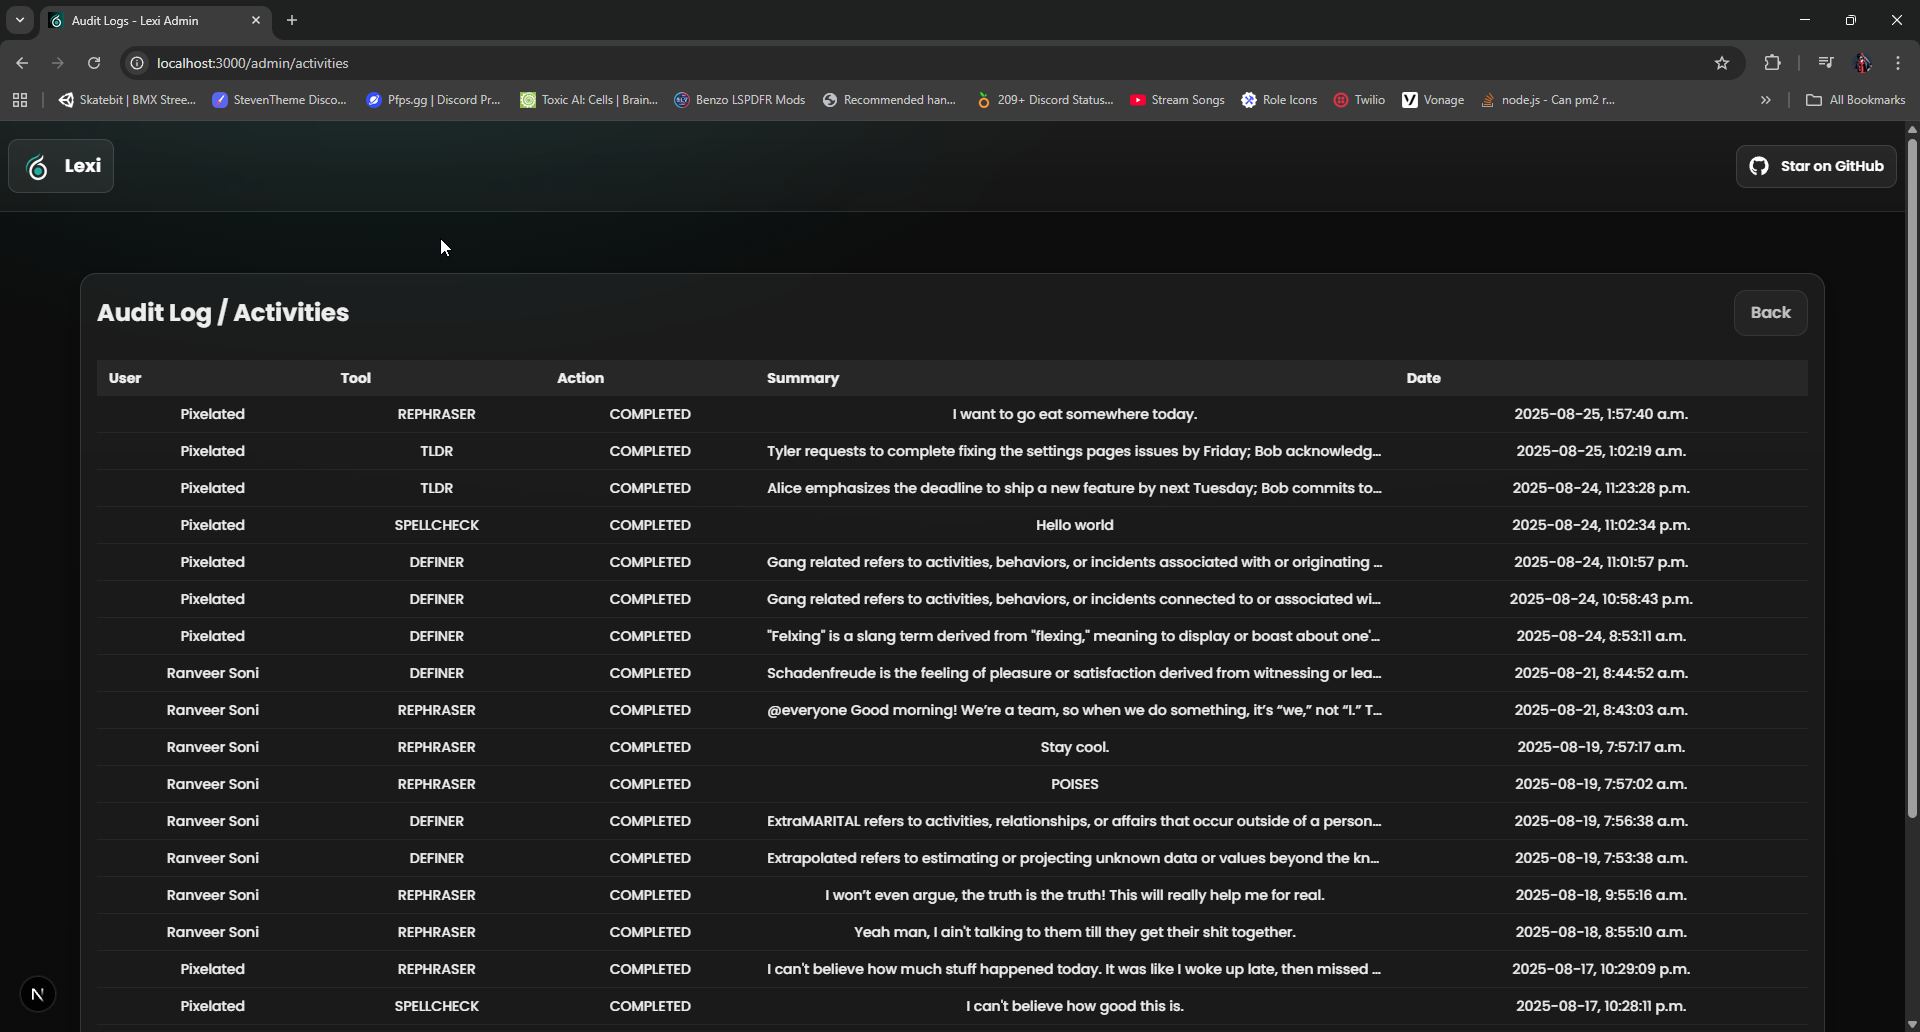Image resolution: width=1920 pixels, height=1032 pixels.
Task: Click the 'POISES' summary cell
Action: 1074,784
